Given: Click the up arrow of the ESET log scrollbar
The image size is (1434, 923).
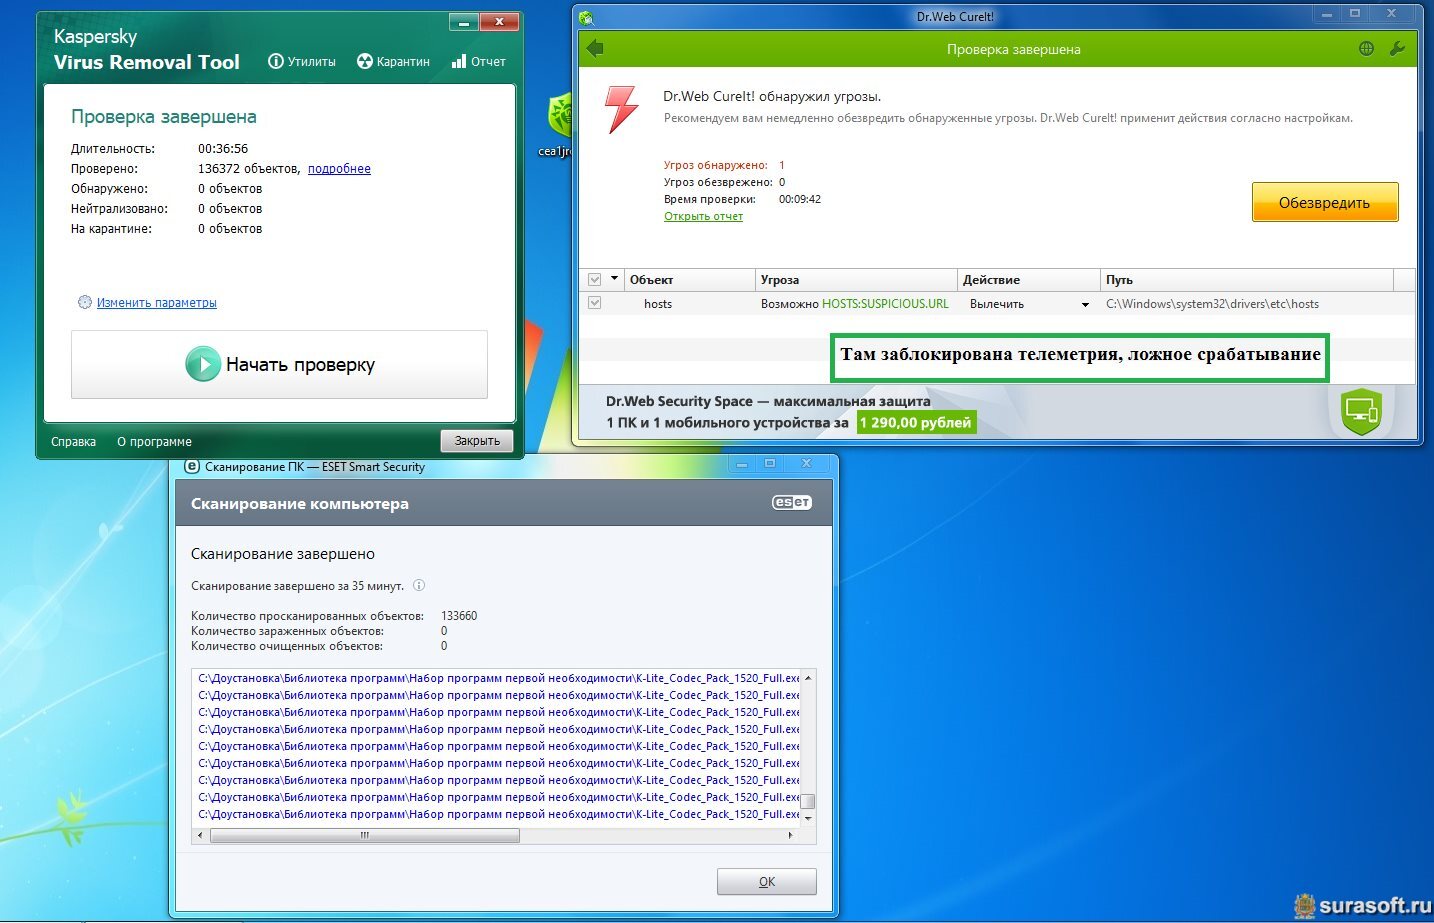Looking at the screenshot, I should [808, 678].
